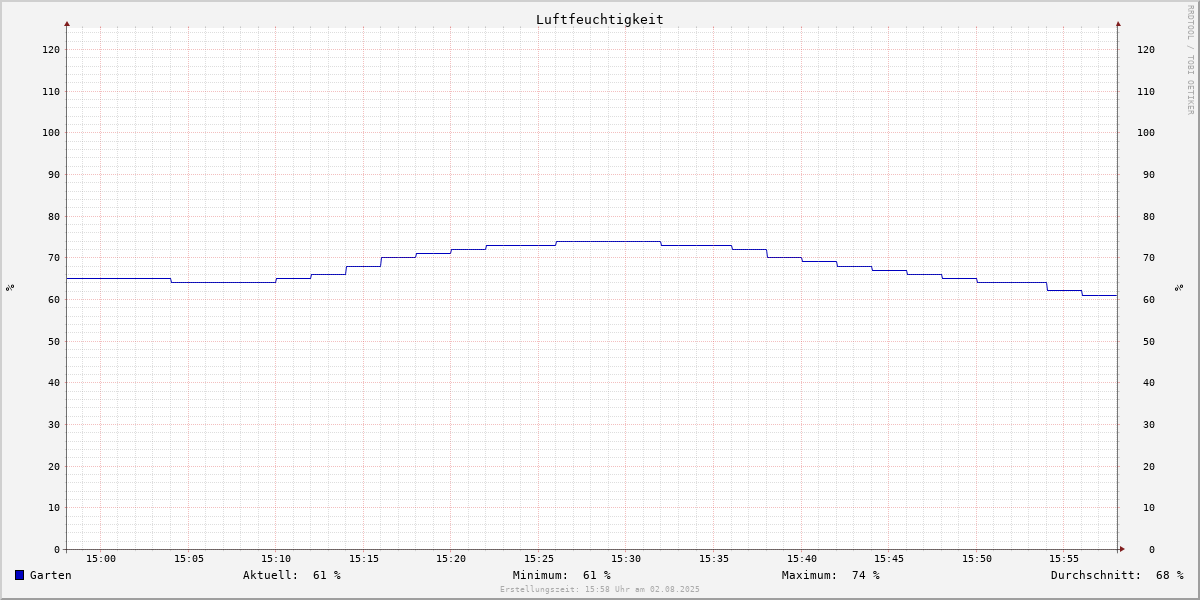Image resolution: width=1200 pixels, height=600 pixels.
Task: Click the RRDTOOL / TOBI OETIKER vertical text
Action: point(1190,59)
